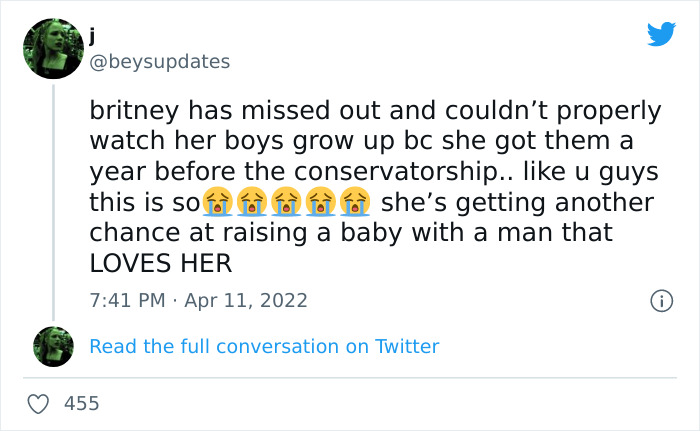
Task: Click the last crying emoji in the tweet
Action: pyautogui.click(x=354, y=201)
